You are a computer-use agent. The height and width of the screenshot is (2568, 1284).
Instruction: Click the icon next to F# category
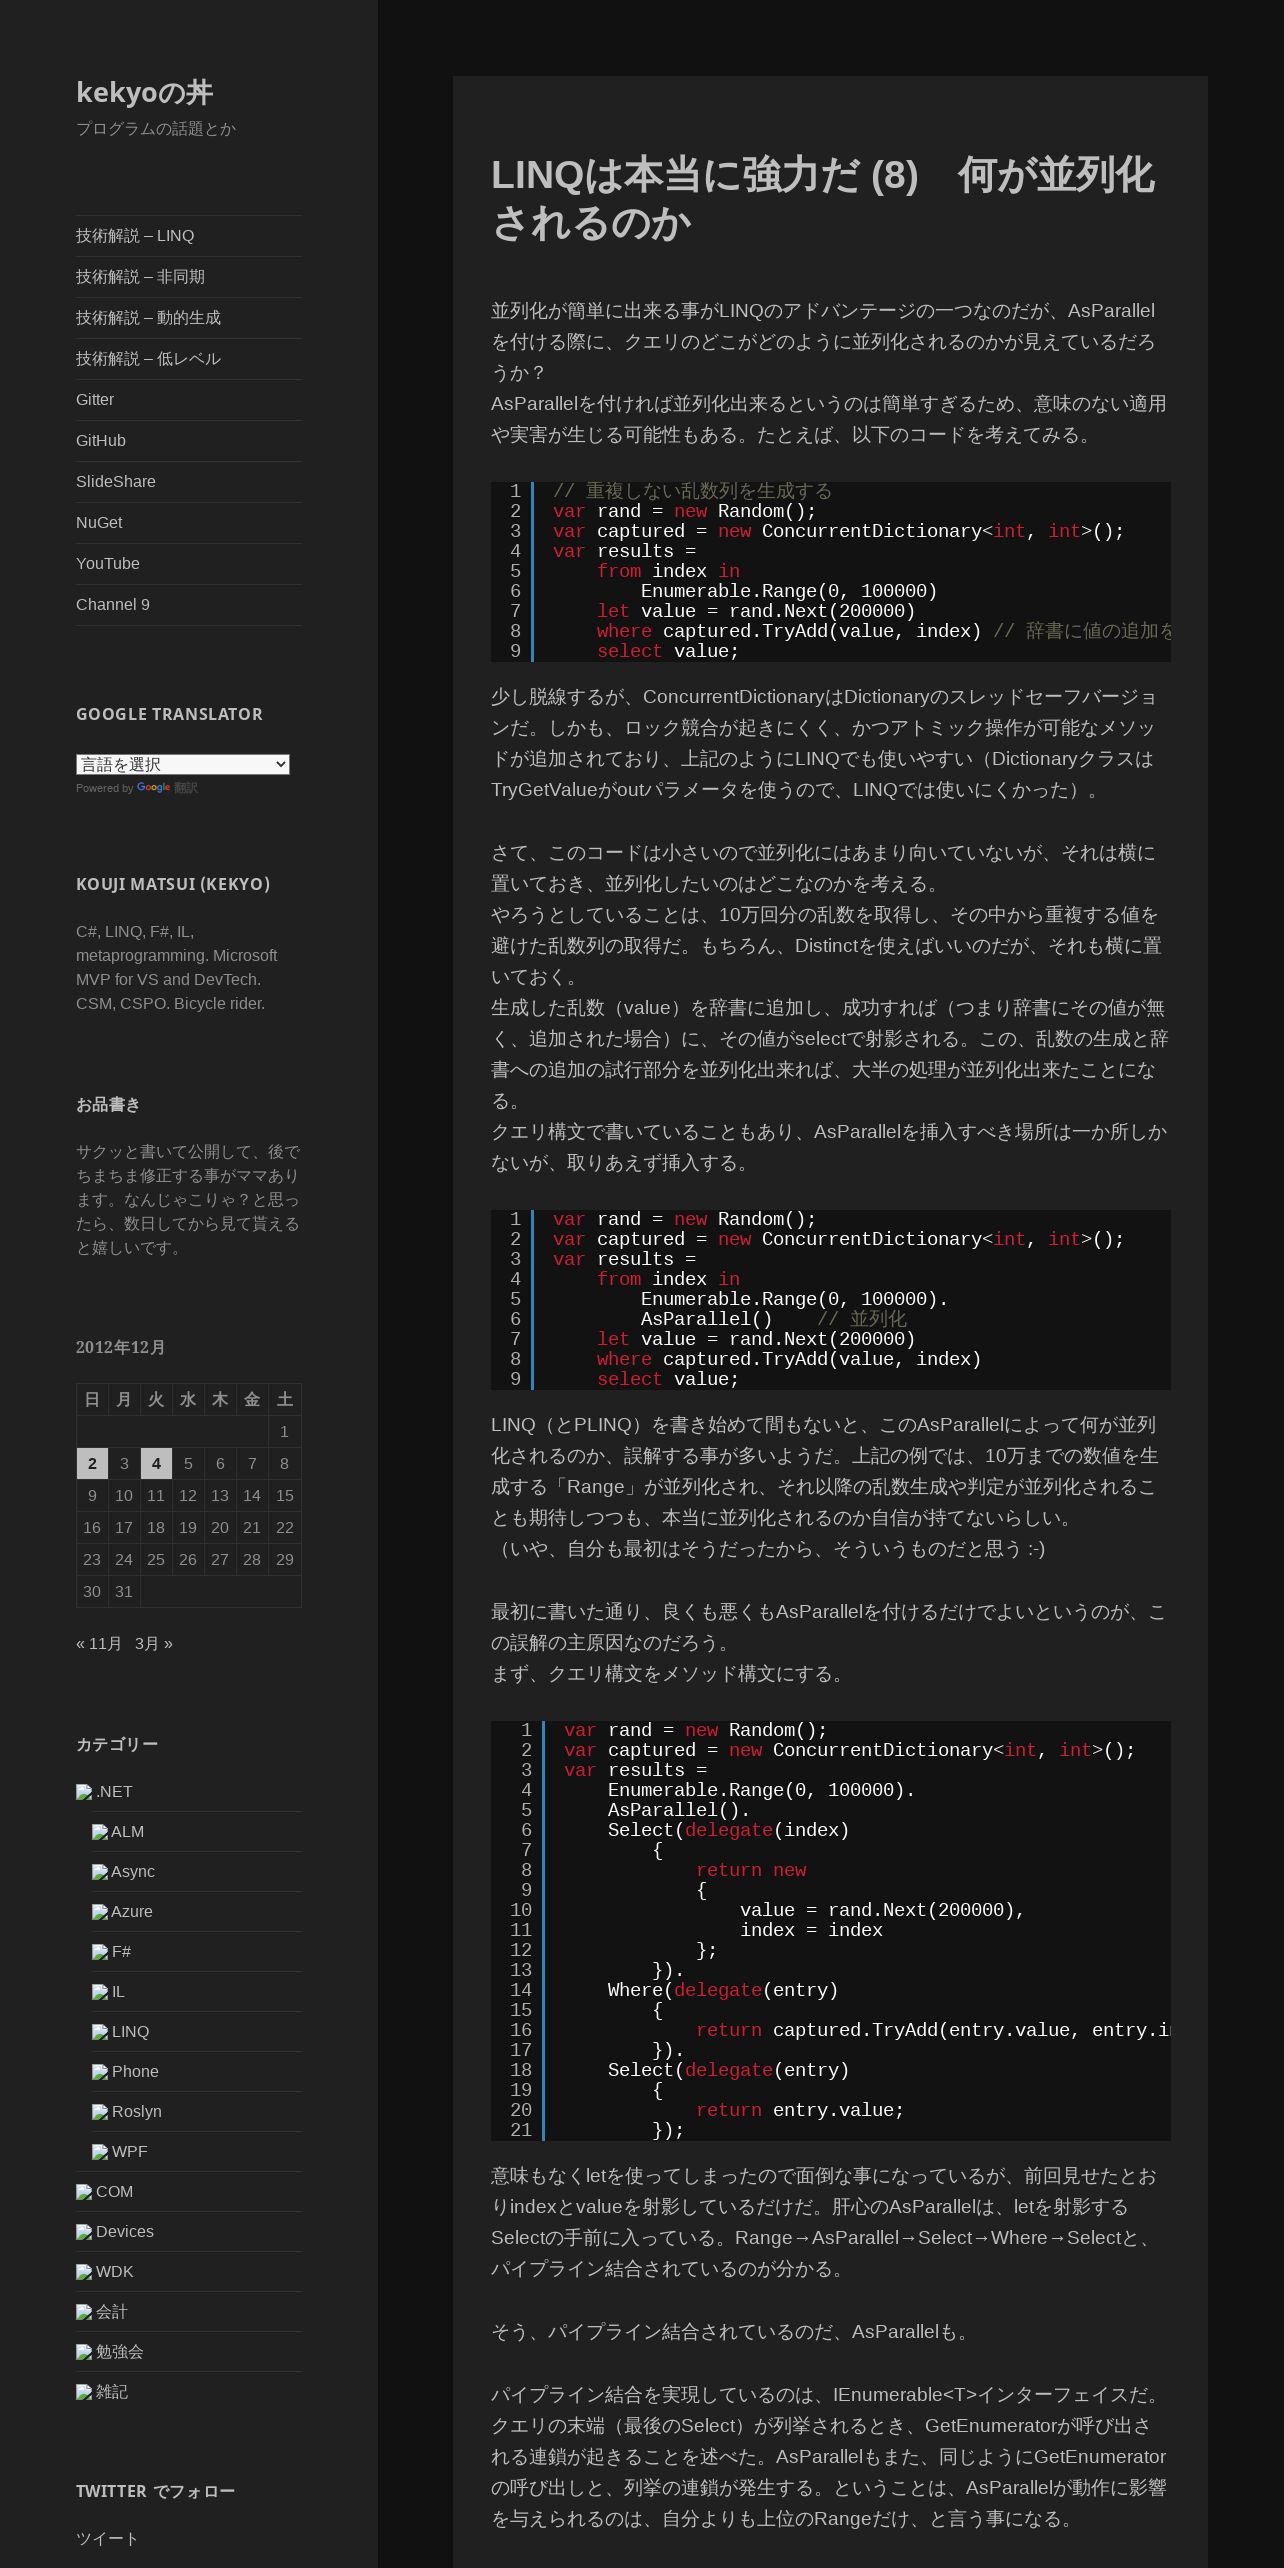tap(100, 1952)
